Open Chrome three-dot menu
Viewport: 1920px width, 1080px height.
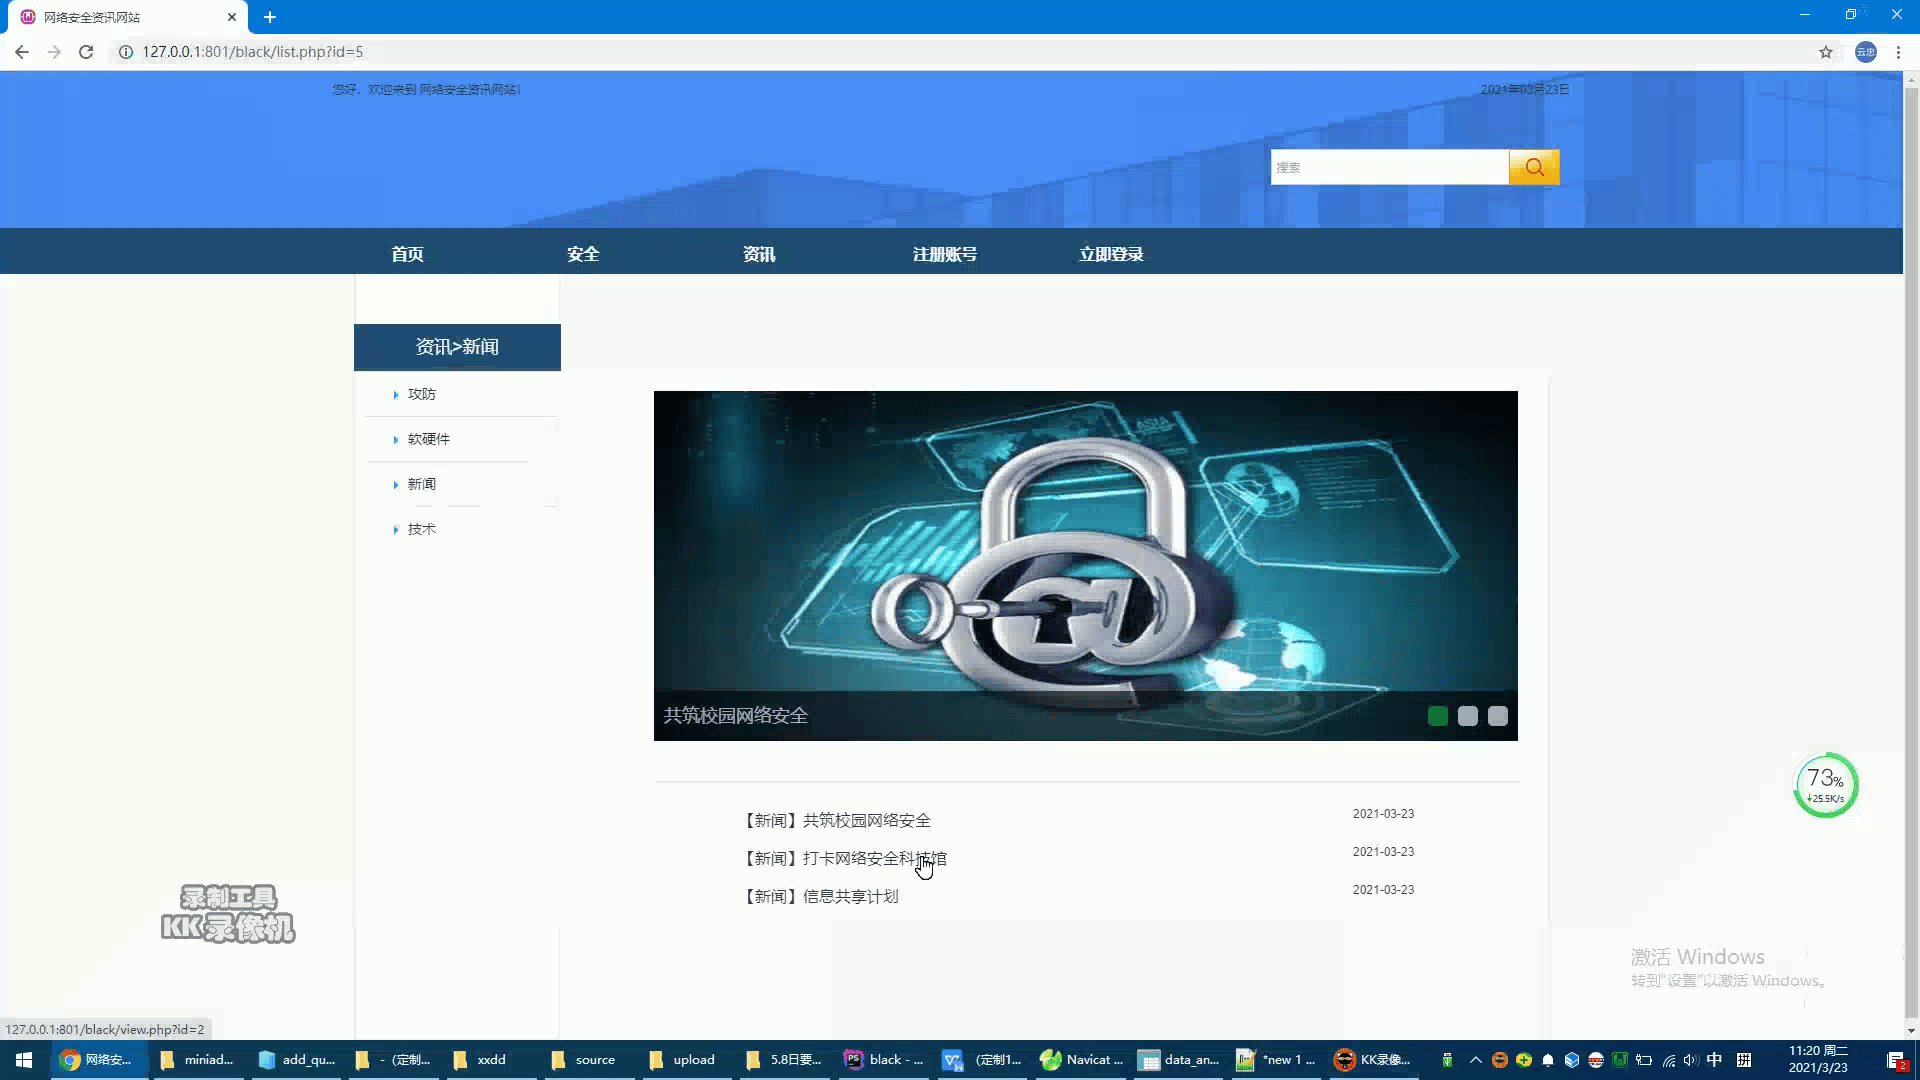pyautogui.click(x=1898, y=52)
